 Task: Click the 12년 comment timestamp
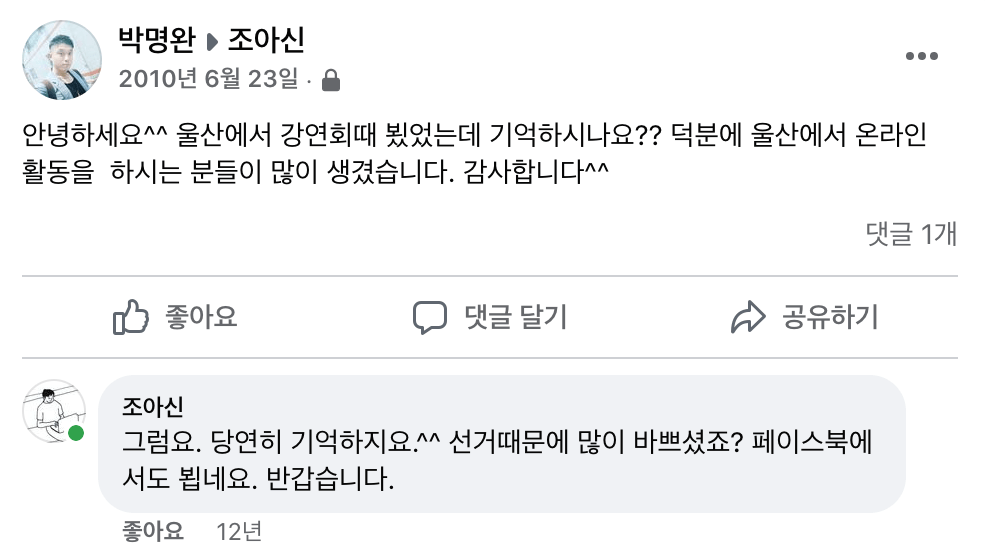(238, 531)
